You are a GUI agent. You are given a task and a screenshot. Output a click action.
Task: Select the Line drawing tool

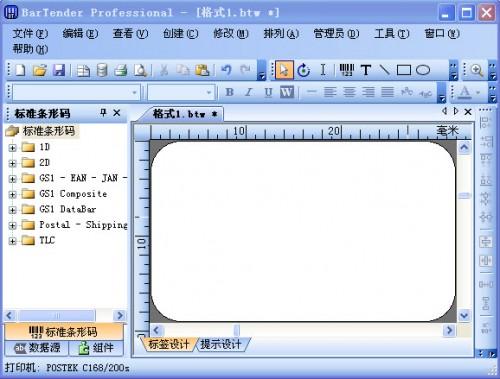[384, 70]
